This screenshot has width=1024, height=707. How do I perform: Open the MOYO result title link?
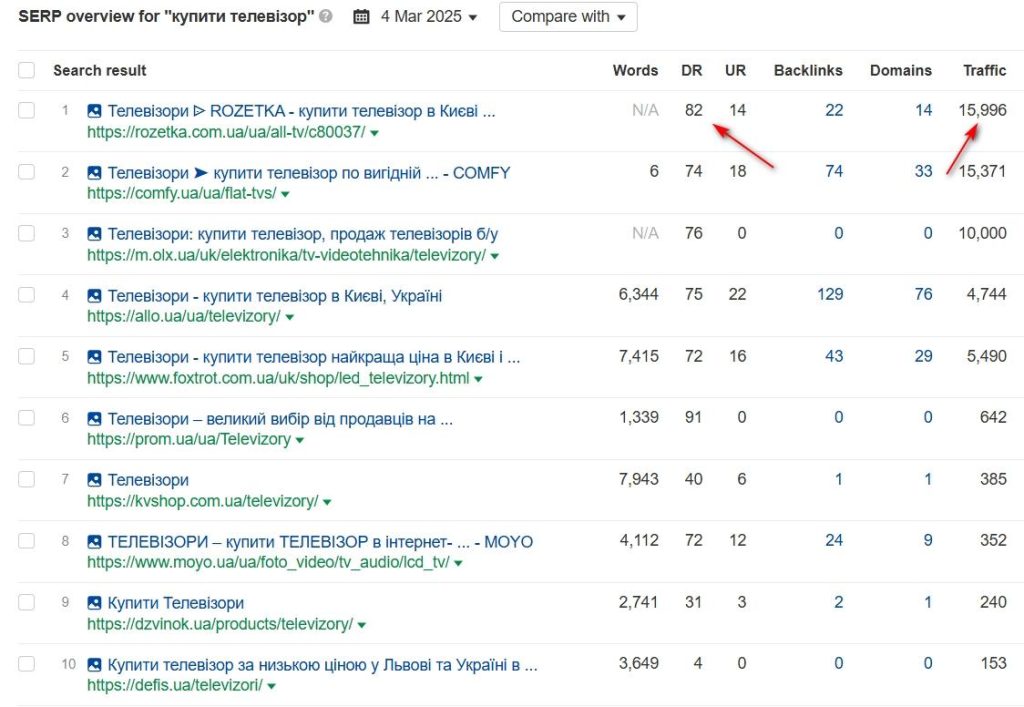[x=320, y=542]
